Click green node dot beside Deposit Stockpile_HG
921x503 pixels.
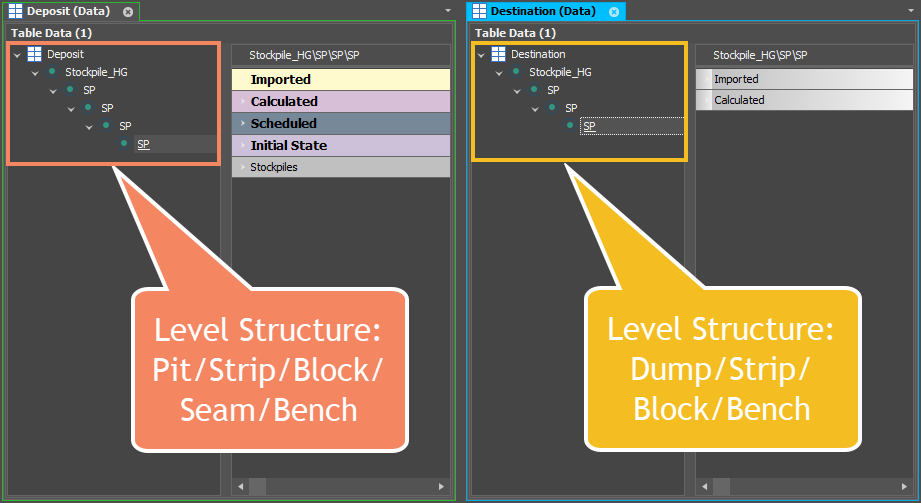click(52, 72)
